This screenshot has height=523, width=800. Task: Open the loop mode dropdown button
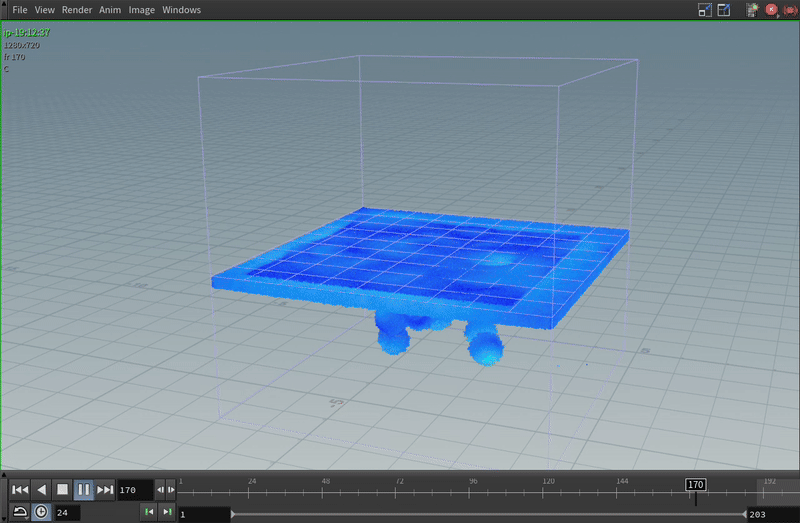[20, 512]
